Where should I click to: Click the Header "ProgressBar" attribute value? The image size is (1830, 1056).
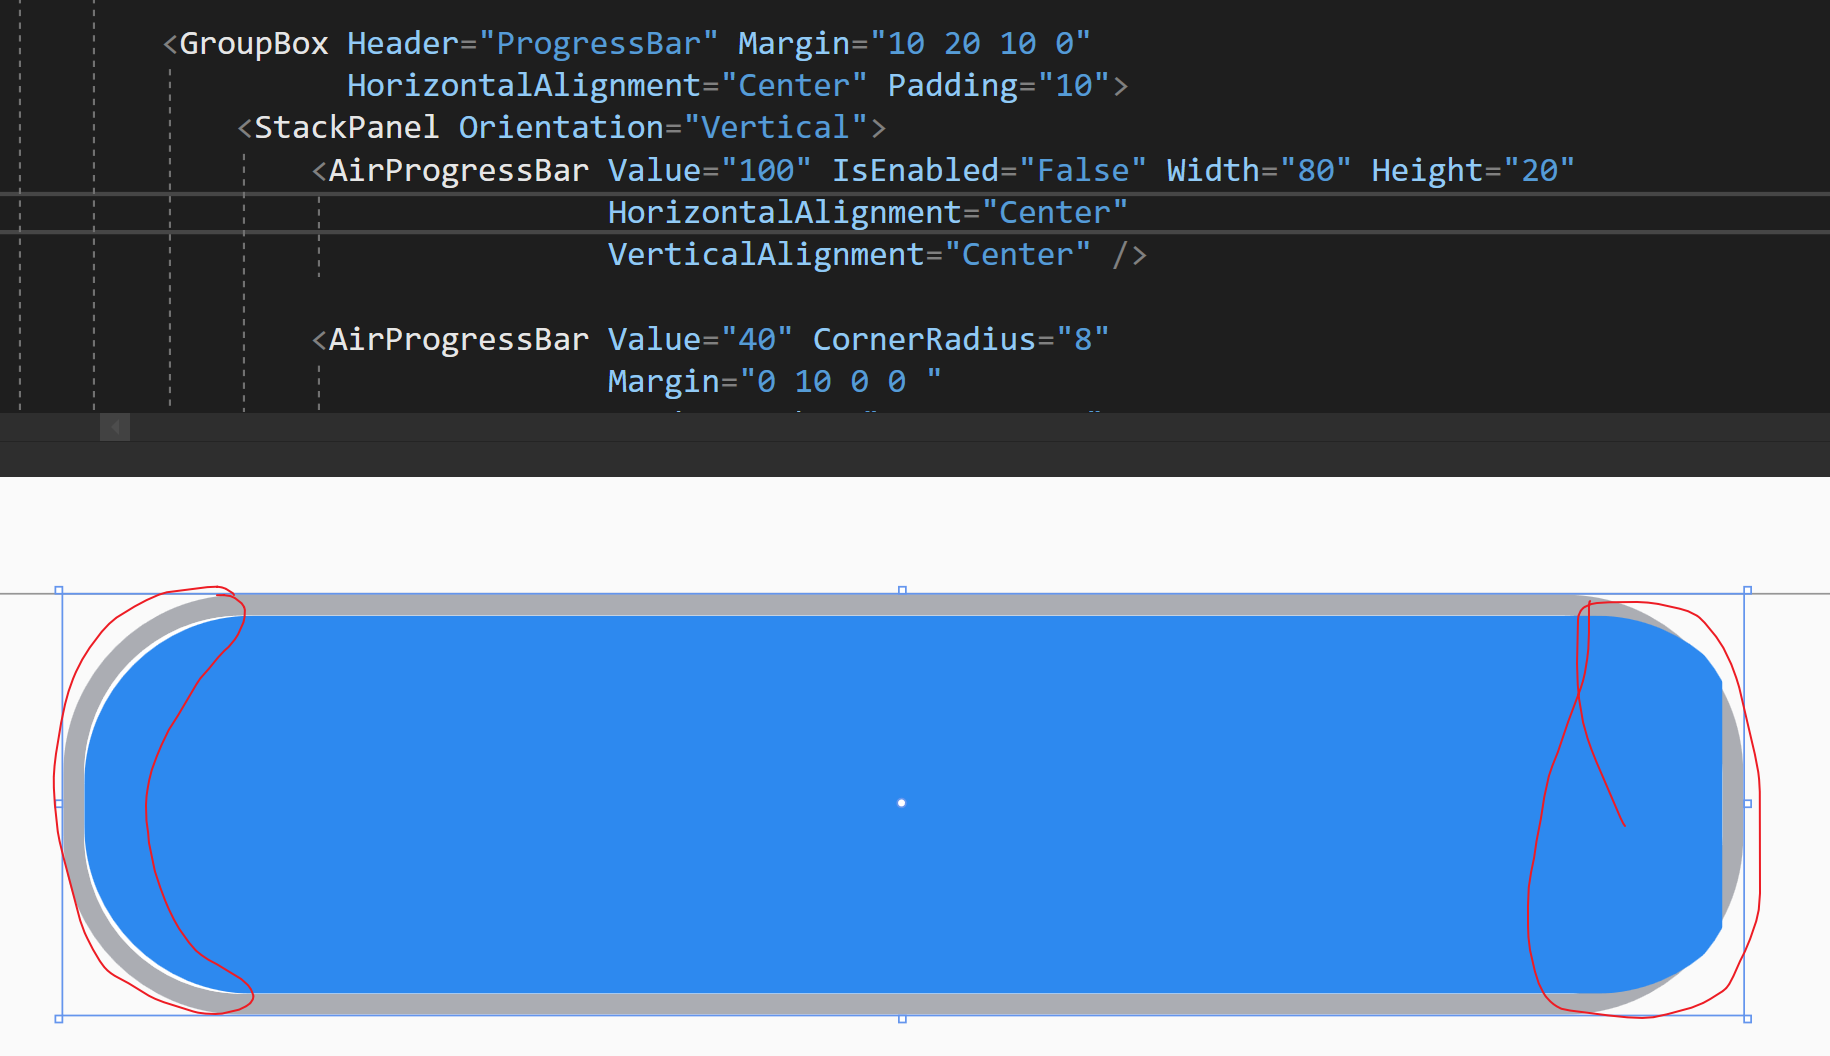[598, 43]
